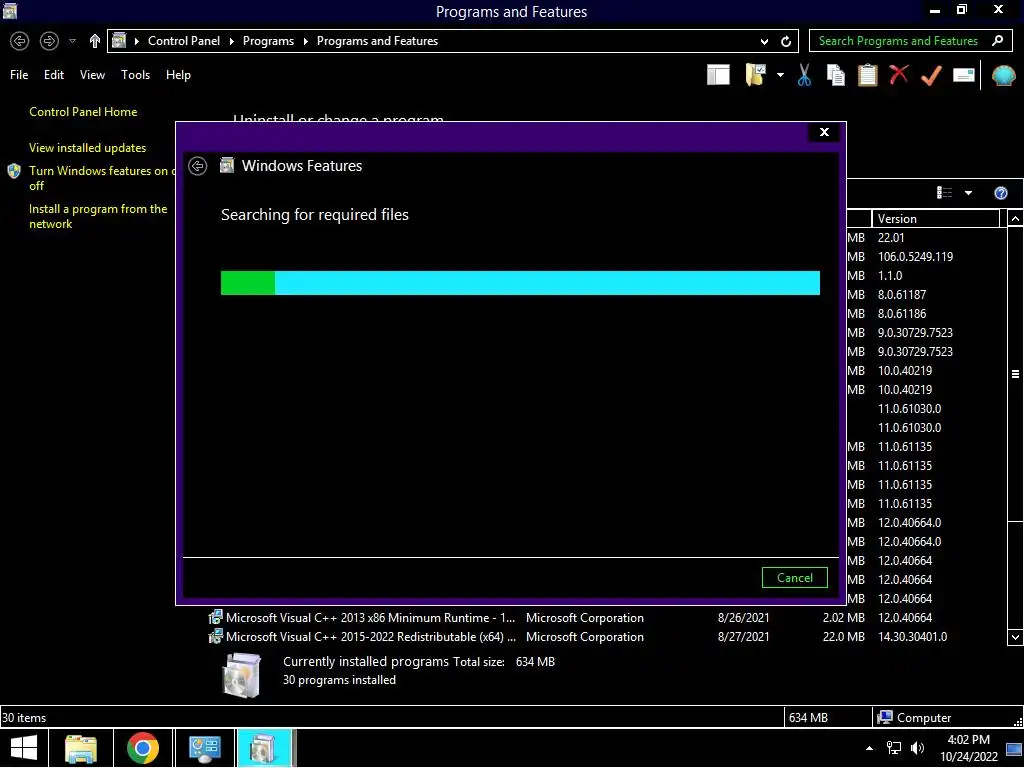Click the envelope Email icon

963,75
